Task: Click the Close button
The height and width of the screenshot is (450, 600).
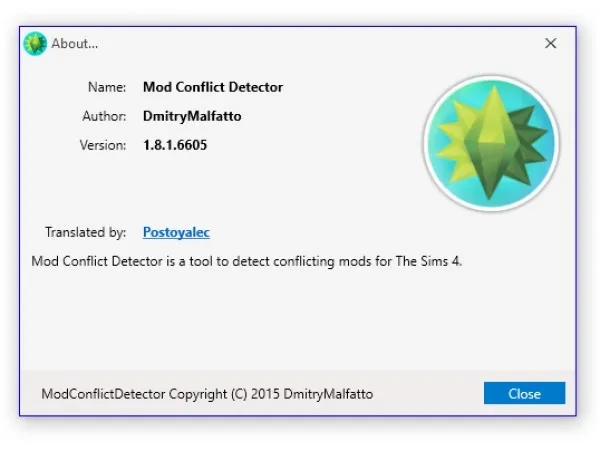Action: click(524, 393)
